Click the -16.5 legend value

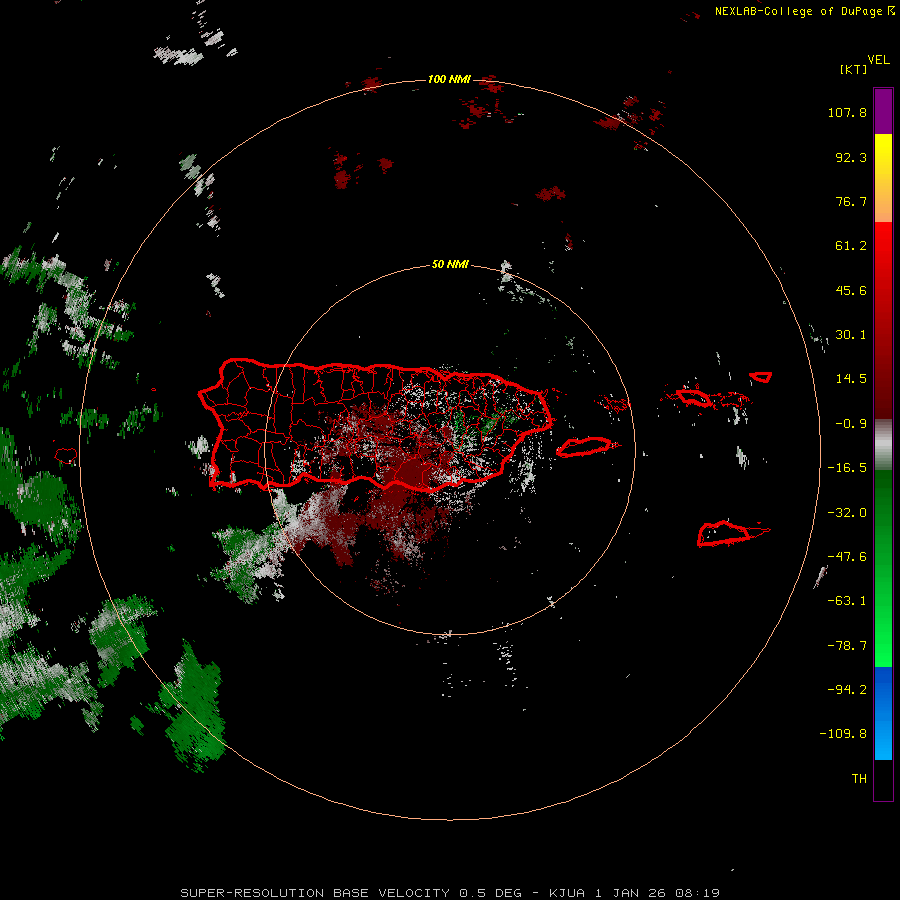click(847, 468)
